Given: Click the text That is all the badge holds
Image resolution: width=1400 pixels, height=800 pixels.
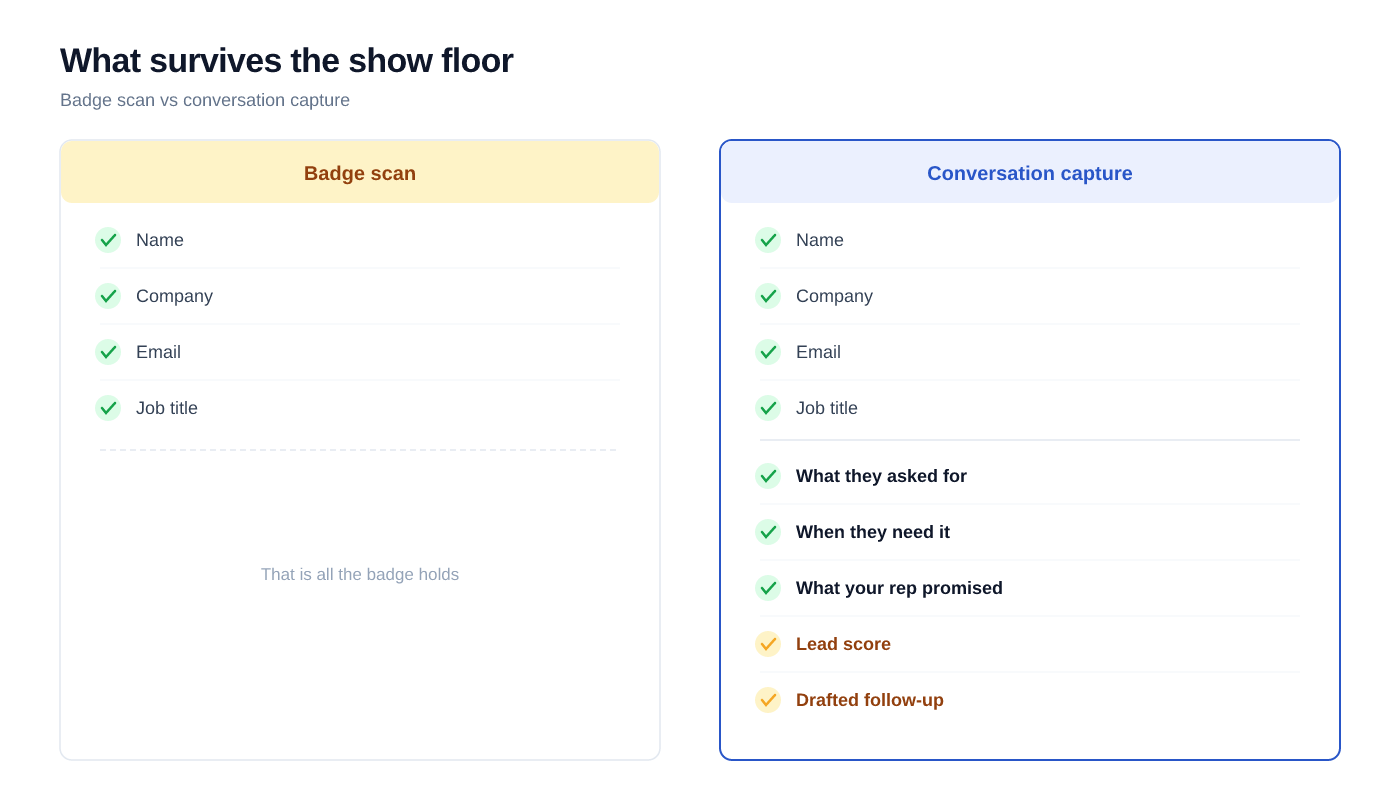Looking at the screenshot, I should [x=360, y=574].
